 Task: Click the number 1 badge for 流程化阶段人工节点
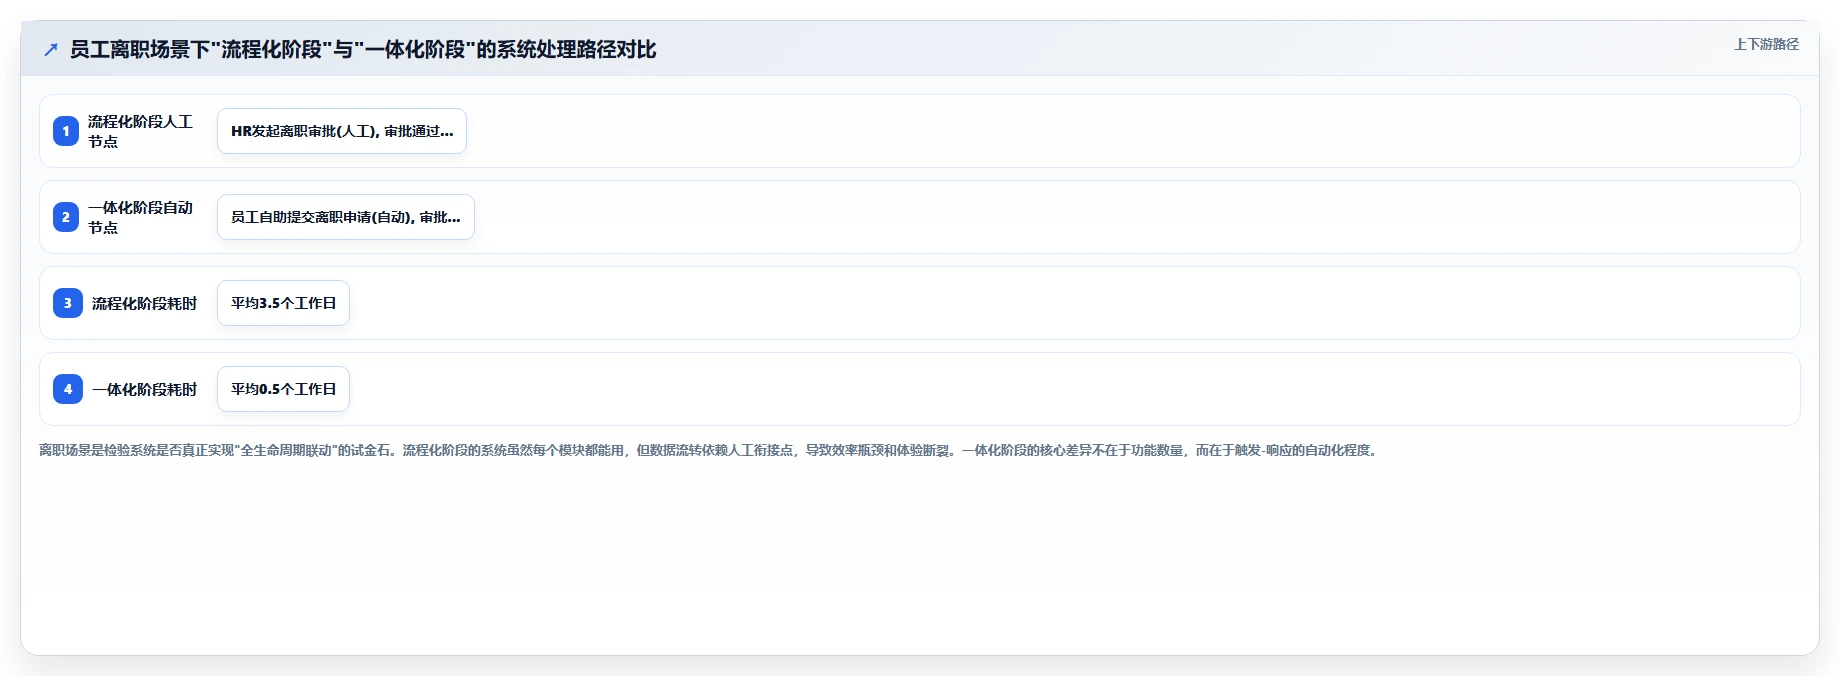point(66,131)
